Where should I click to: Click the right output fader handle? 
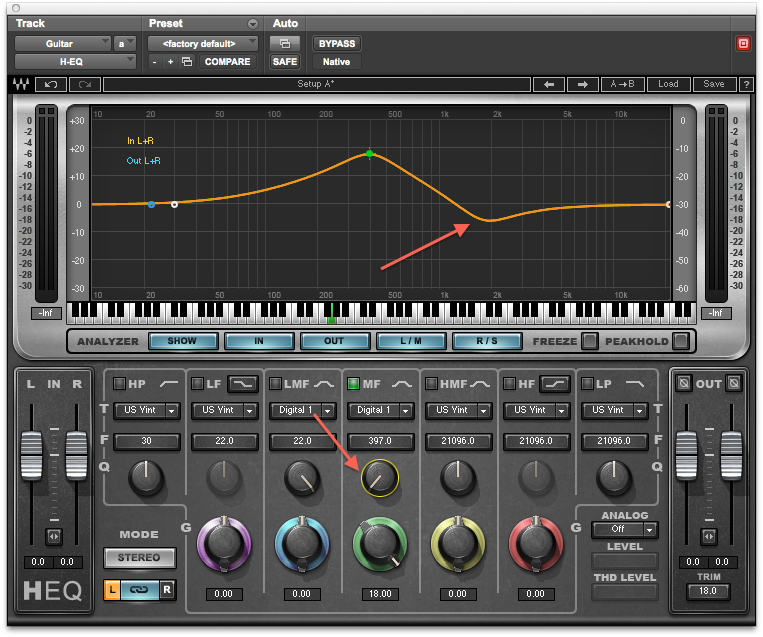(x=731, y=455)
